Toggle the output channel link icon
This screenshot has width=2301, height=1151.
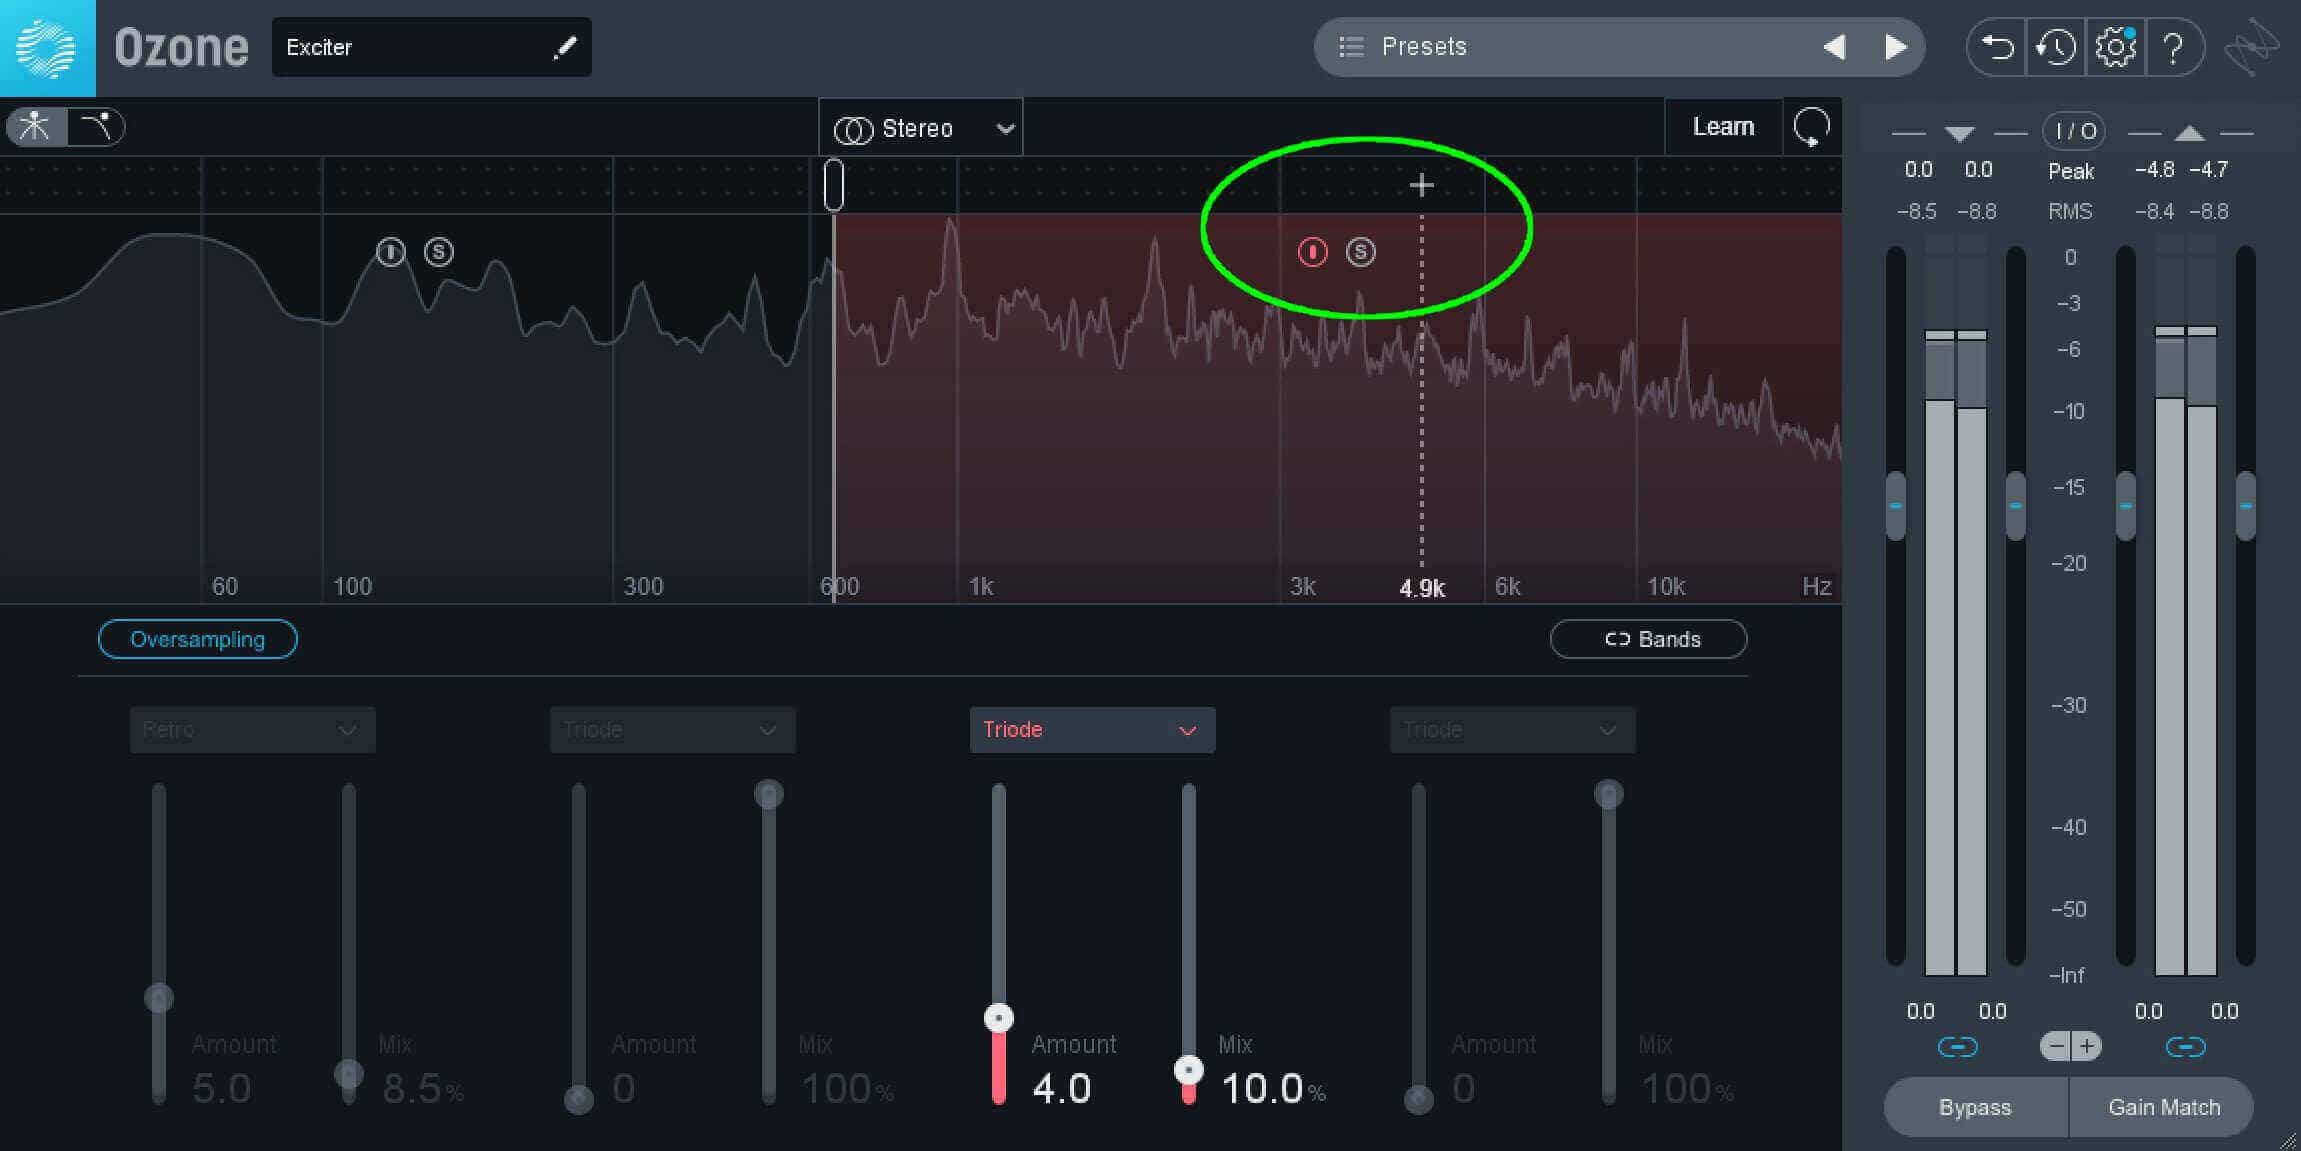coord(2185,1047)
